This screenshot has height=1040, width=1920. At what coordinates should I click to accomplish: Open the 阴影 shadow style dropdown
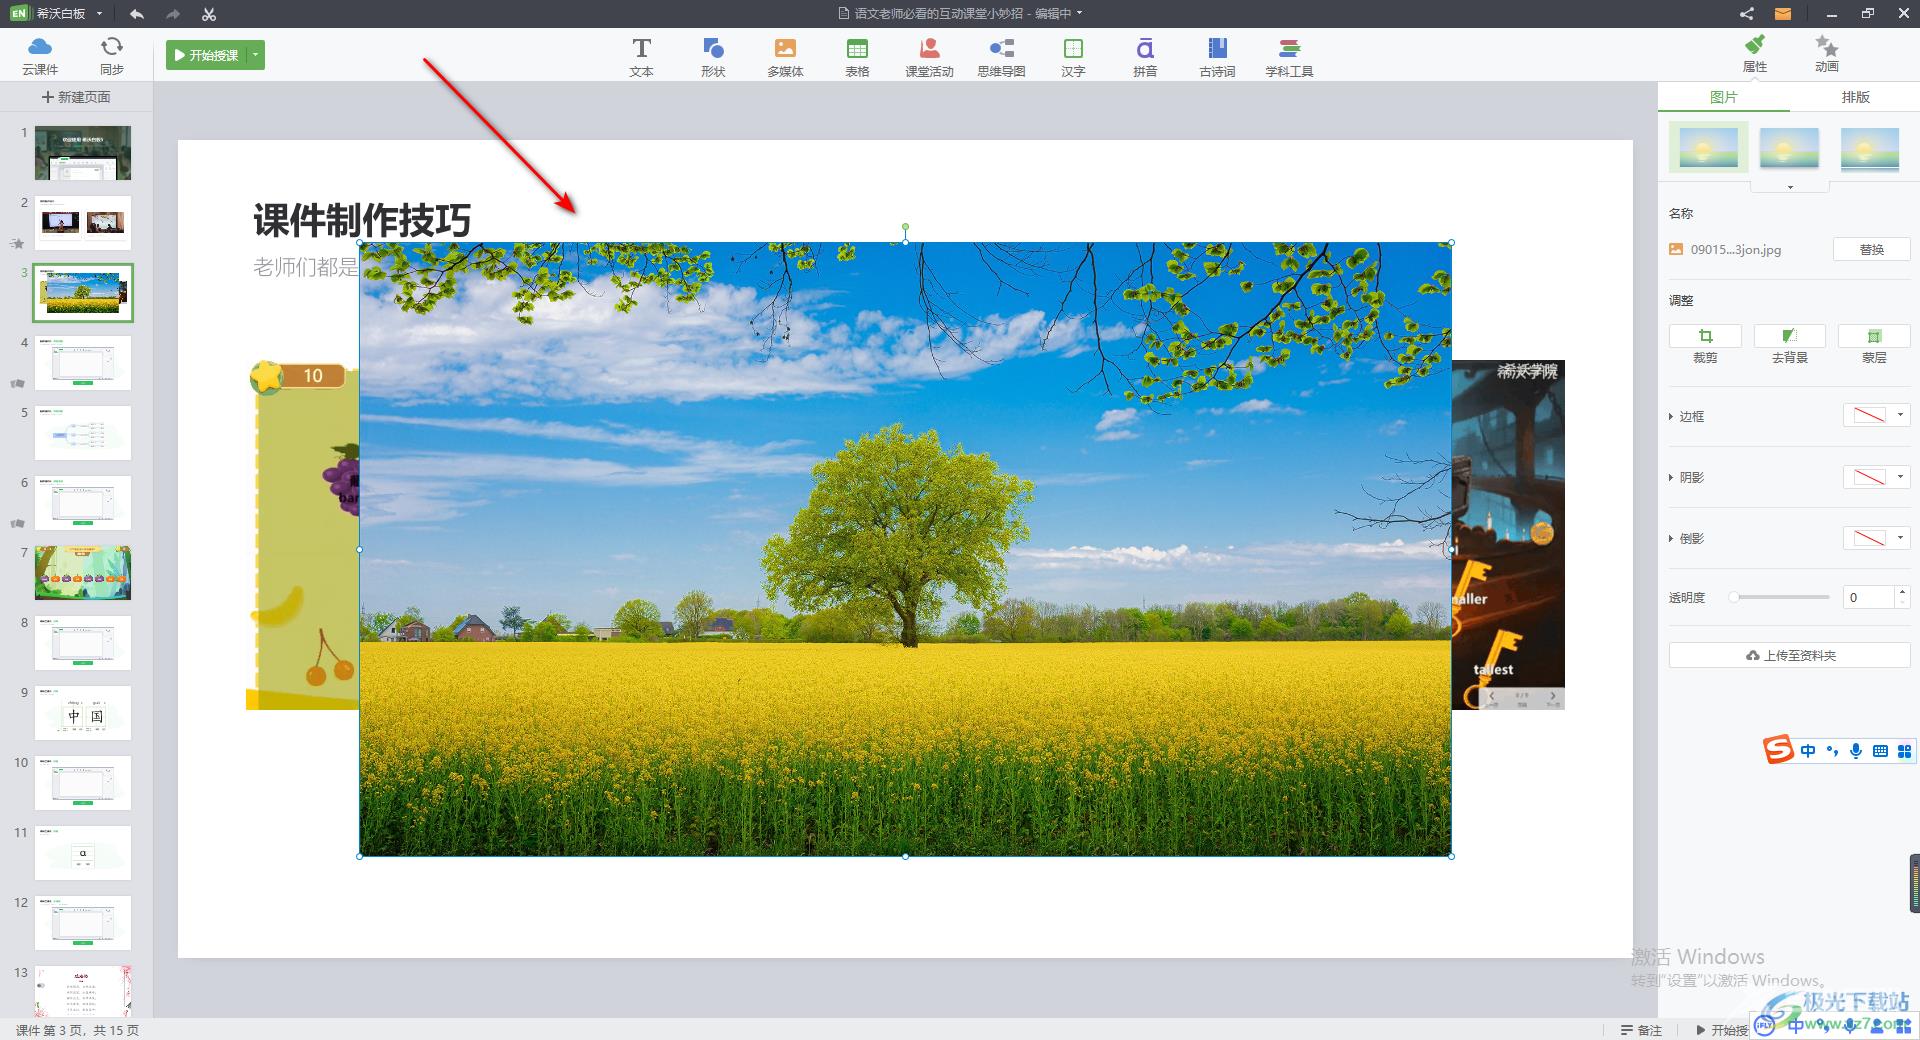(x=1877, y=477)
